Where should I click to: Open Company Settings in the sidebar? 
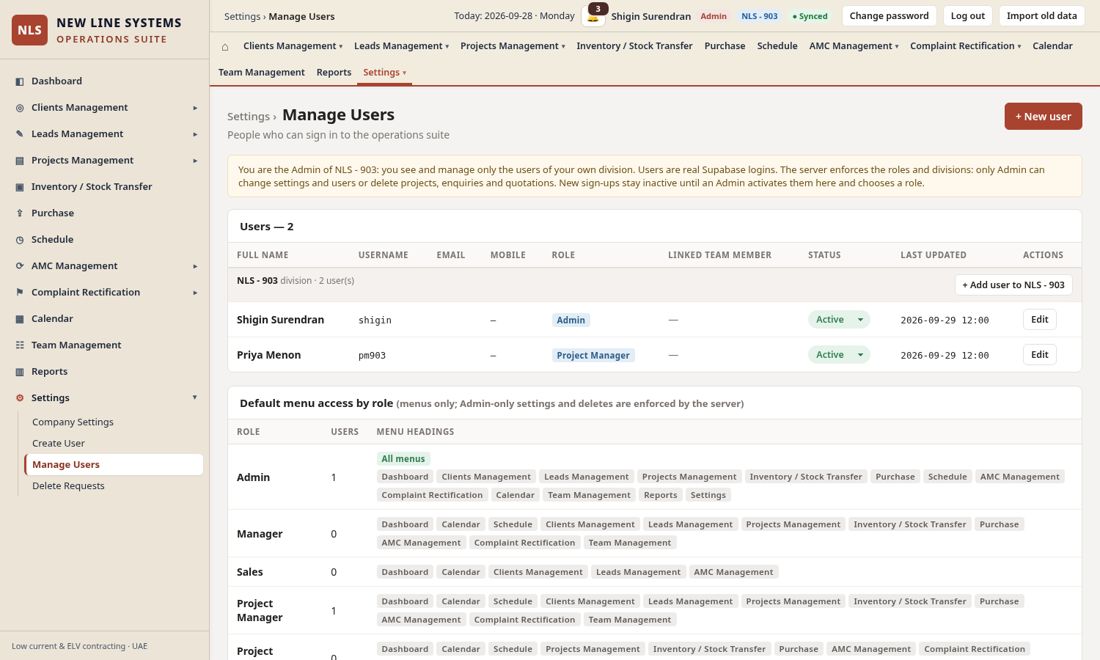coord(73,422)
